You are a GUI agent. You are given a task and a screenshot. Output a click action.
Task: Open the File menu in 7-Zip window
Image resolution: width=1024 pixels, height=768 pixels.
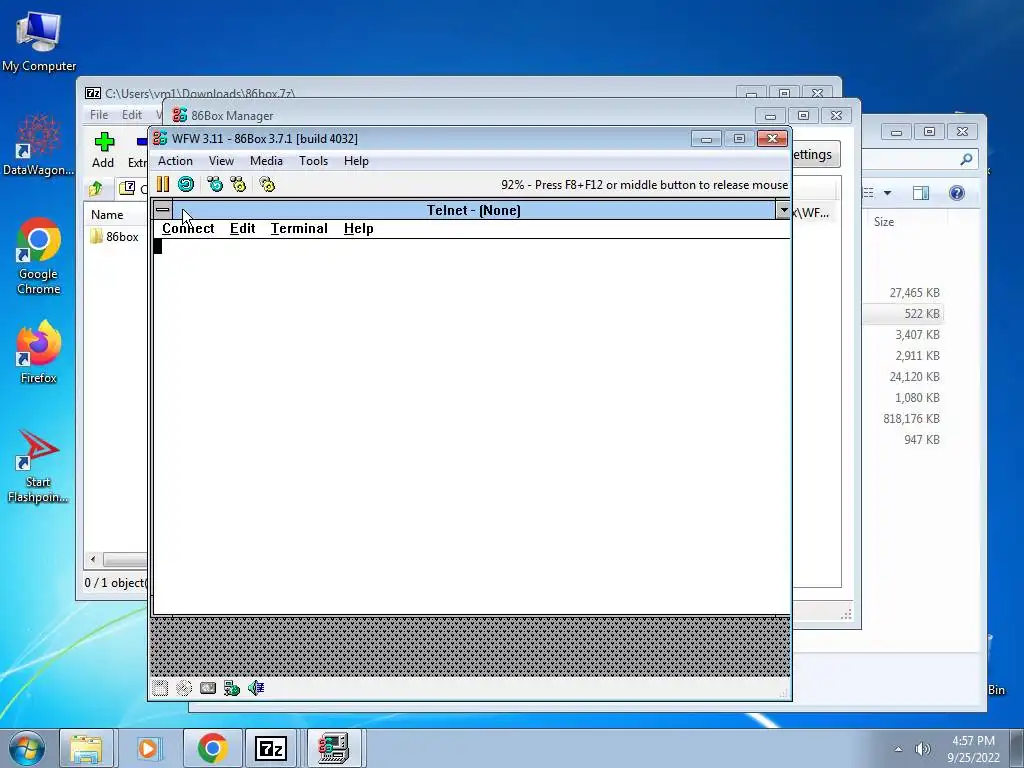99,115
